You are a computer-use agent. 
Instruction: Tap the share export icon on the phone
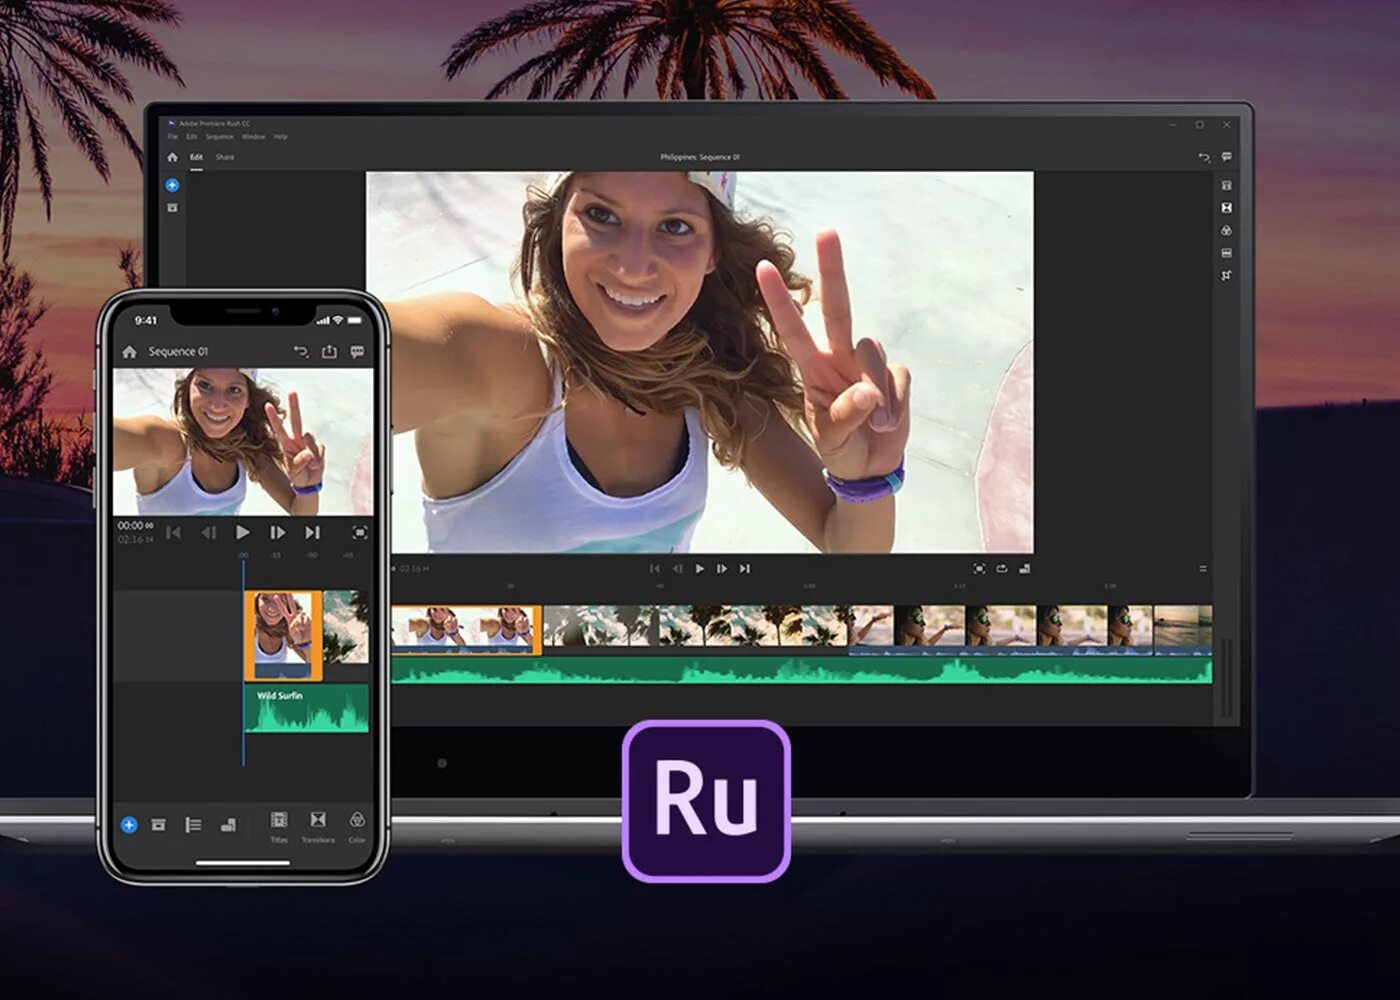point(329,351)
